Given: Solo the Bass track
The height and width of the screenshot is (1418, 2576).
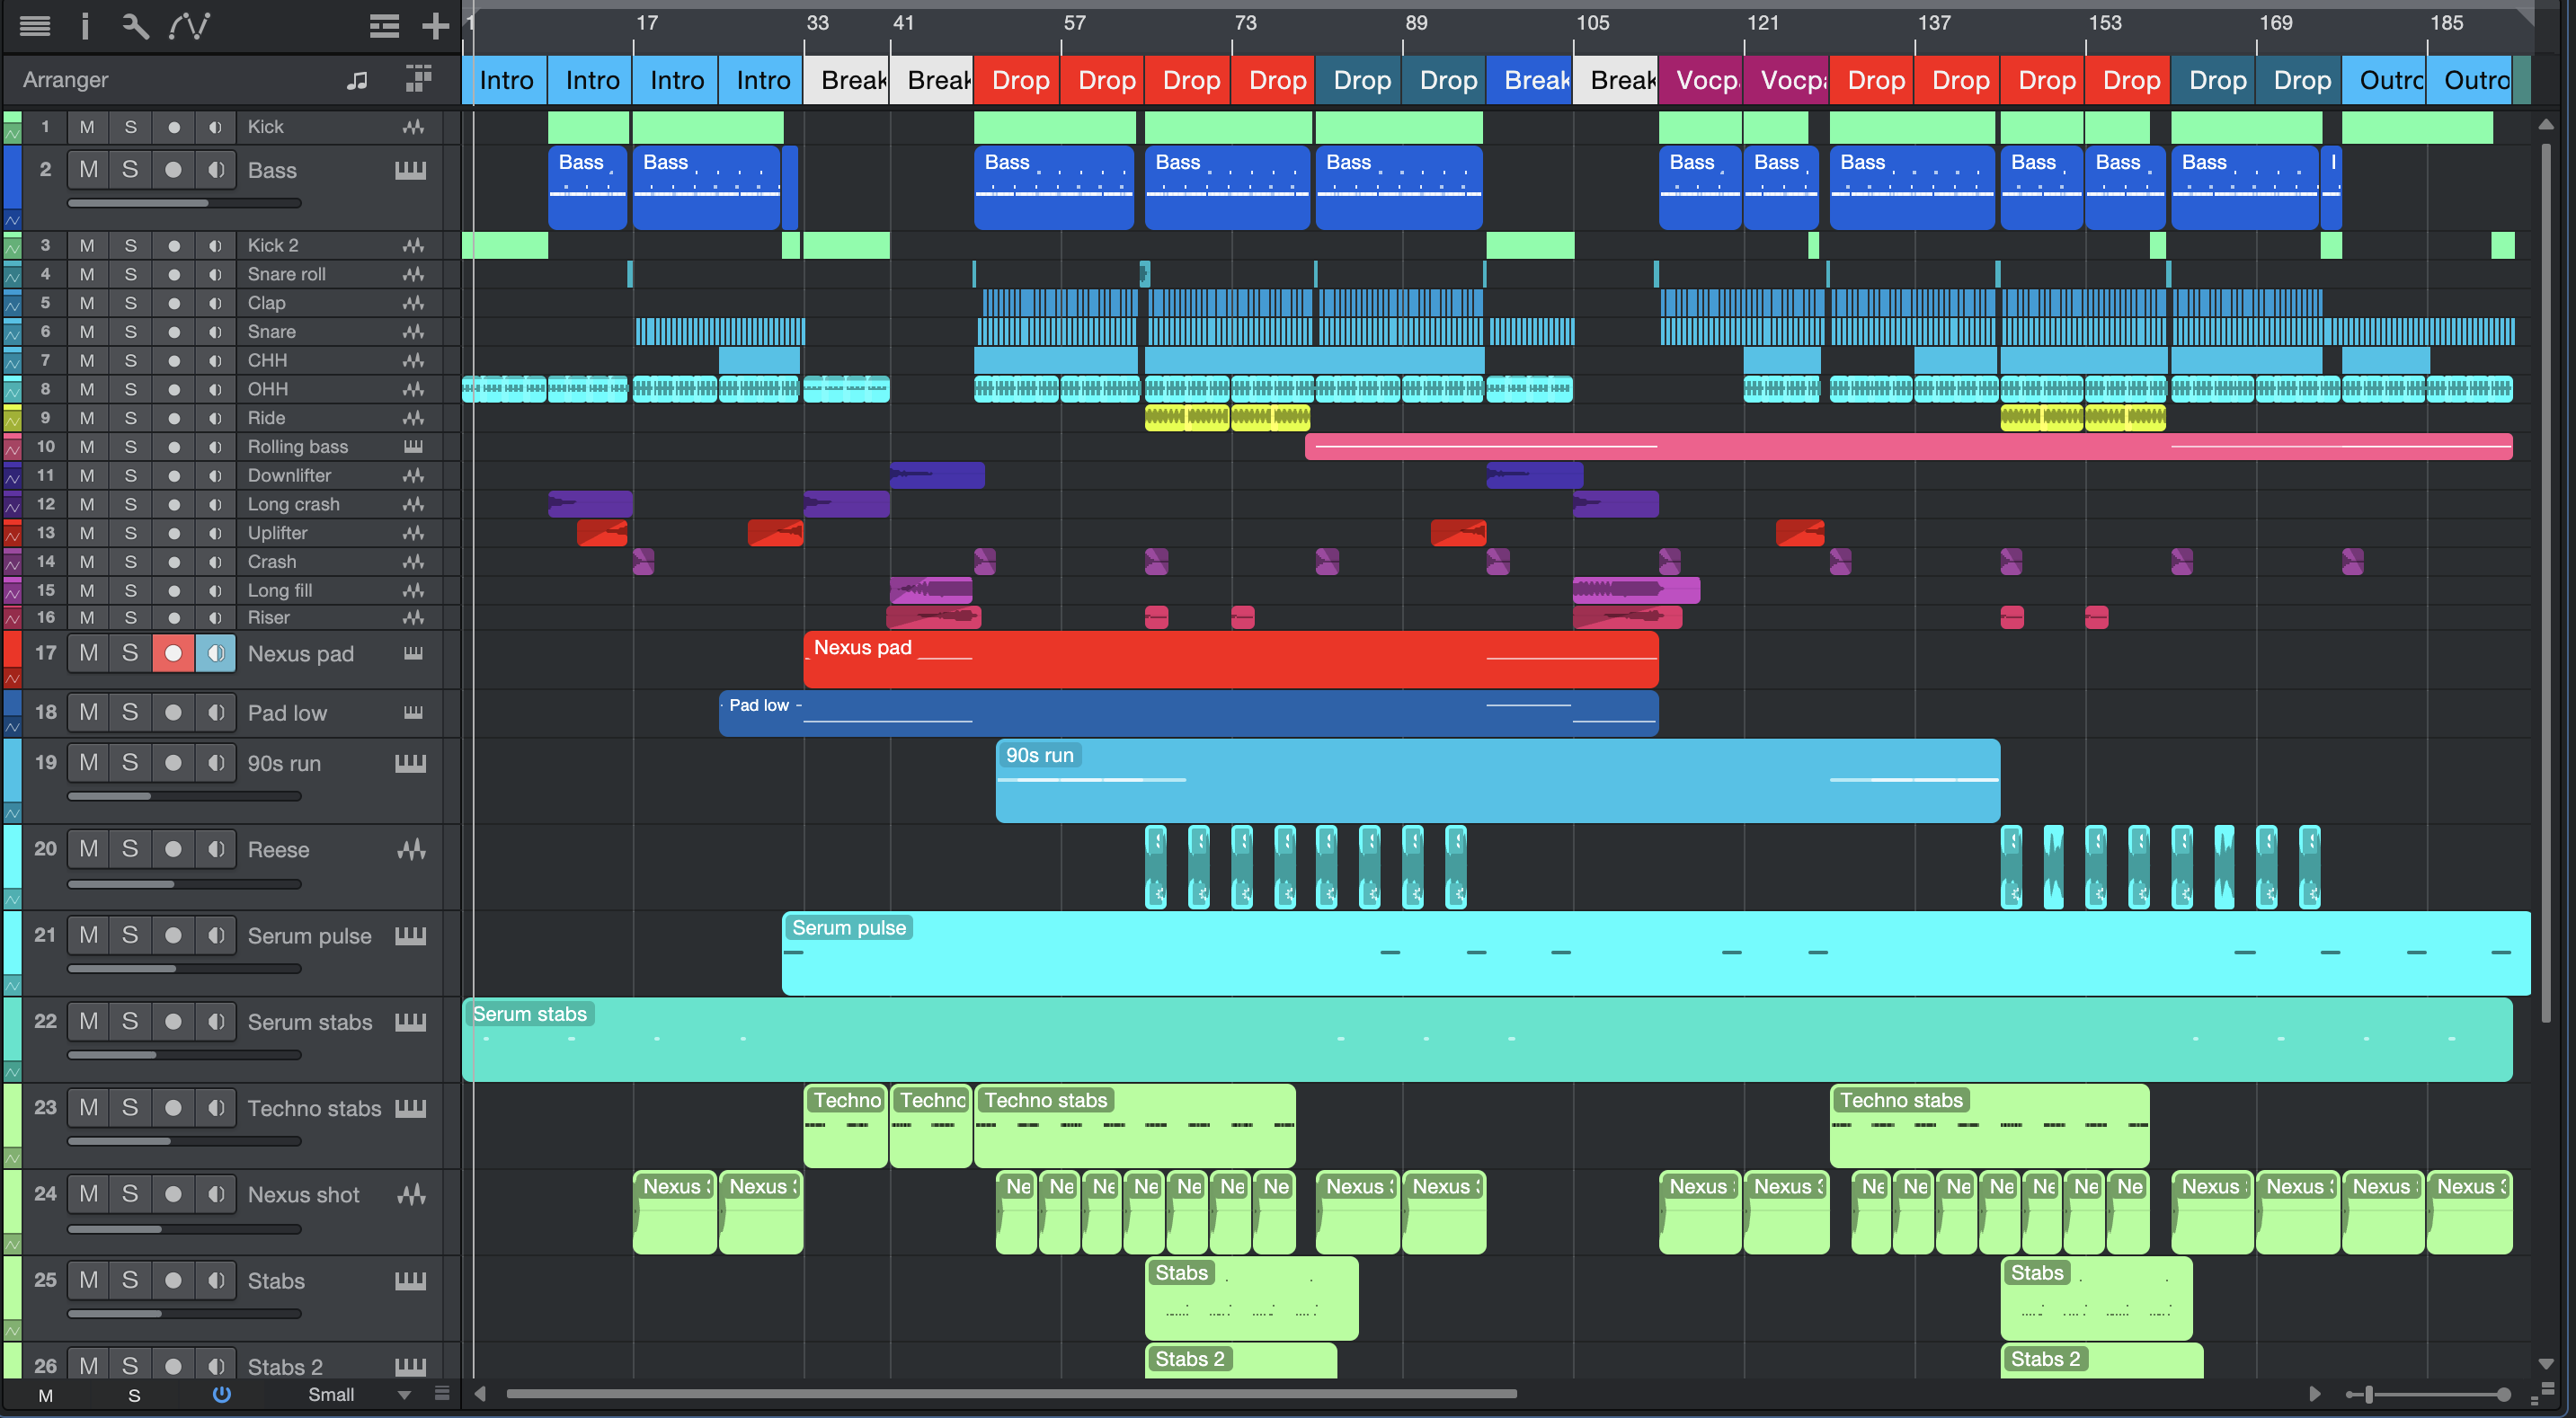Looking at the screenshot, I should click(x=130, y=170).
